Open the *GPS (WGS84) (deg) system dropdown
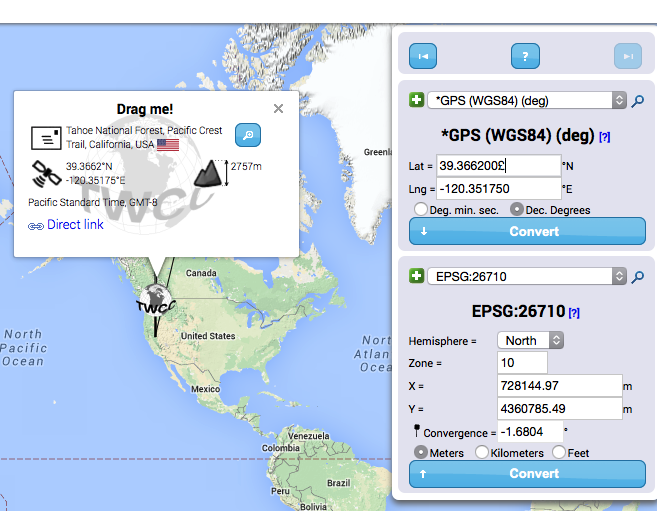 tap(526, 100)
